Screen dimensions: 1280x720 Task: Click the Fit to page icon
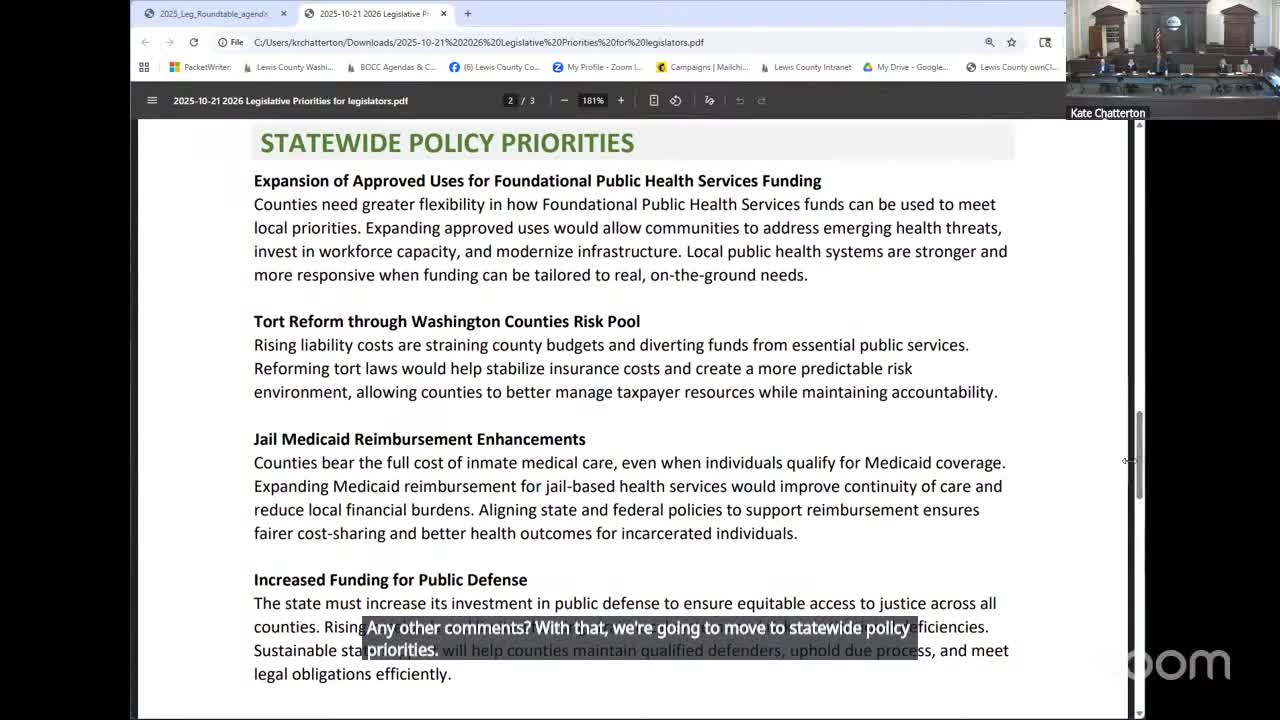click(653, 100)
